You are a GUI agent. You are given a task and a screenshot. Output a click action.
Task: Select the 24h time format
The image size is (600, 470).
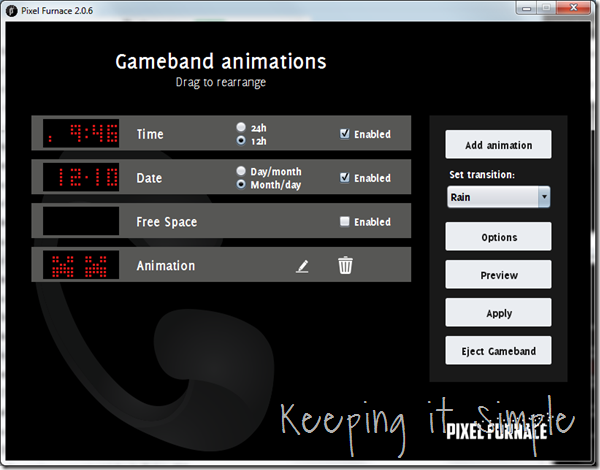(x=241, y=127)
